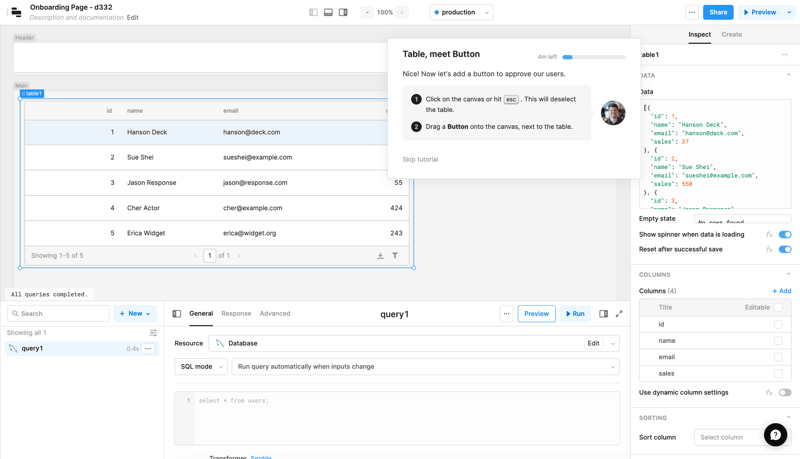This screenshot has height=459, width=800.
Task: Open the help chat bubble
Action: coord(775,435)
